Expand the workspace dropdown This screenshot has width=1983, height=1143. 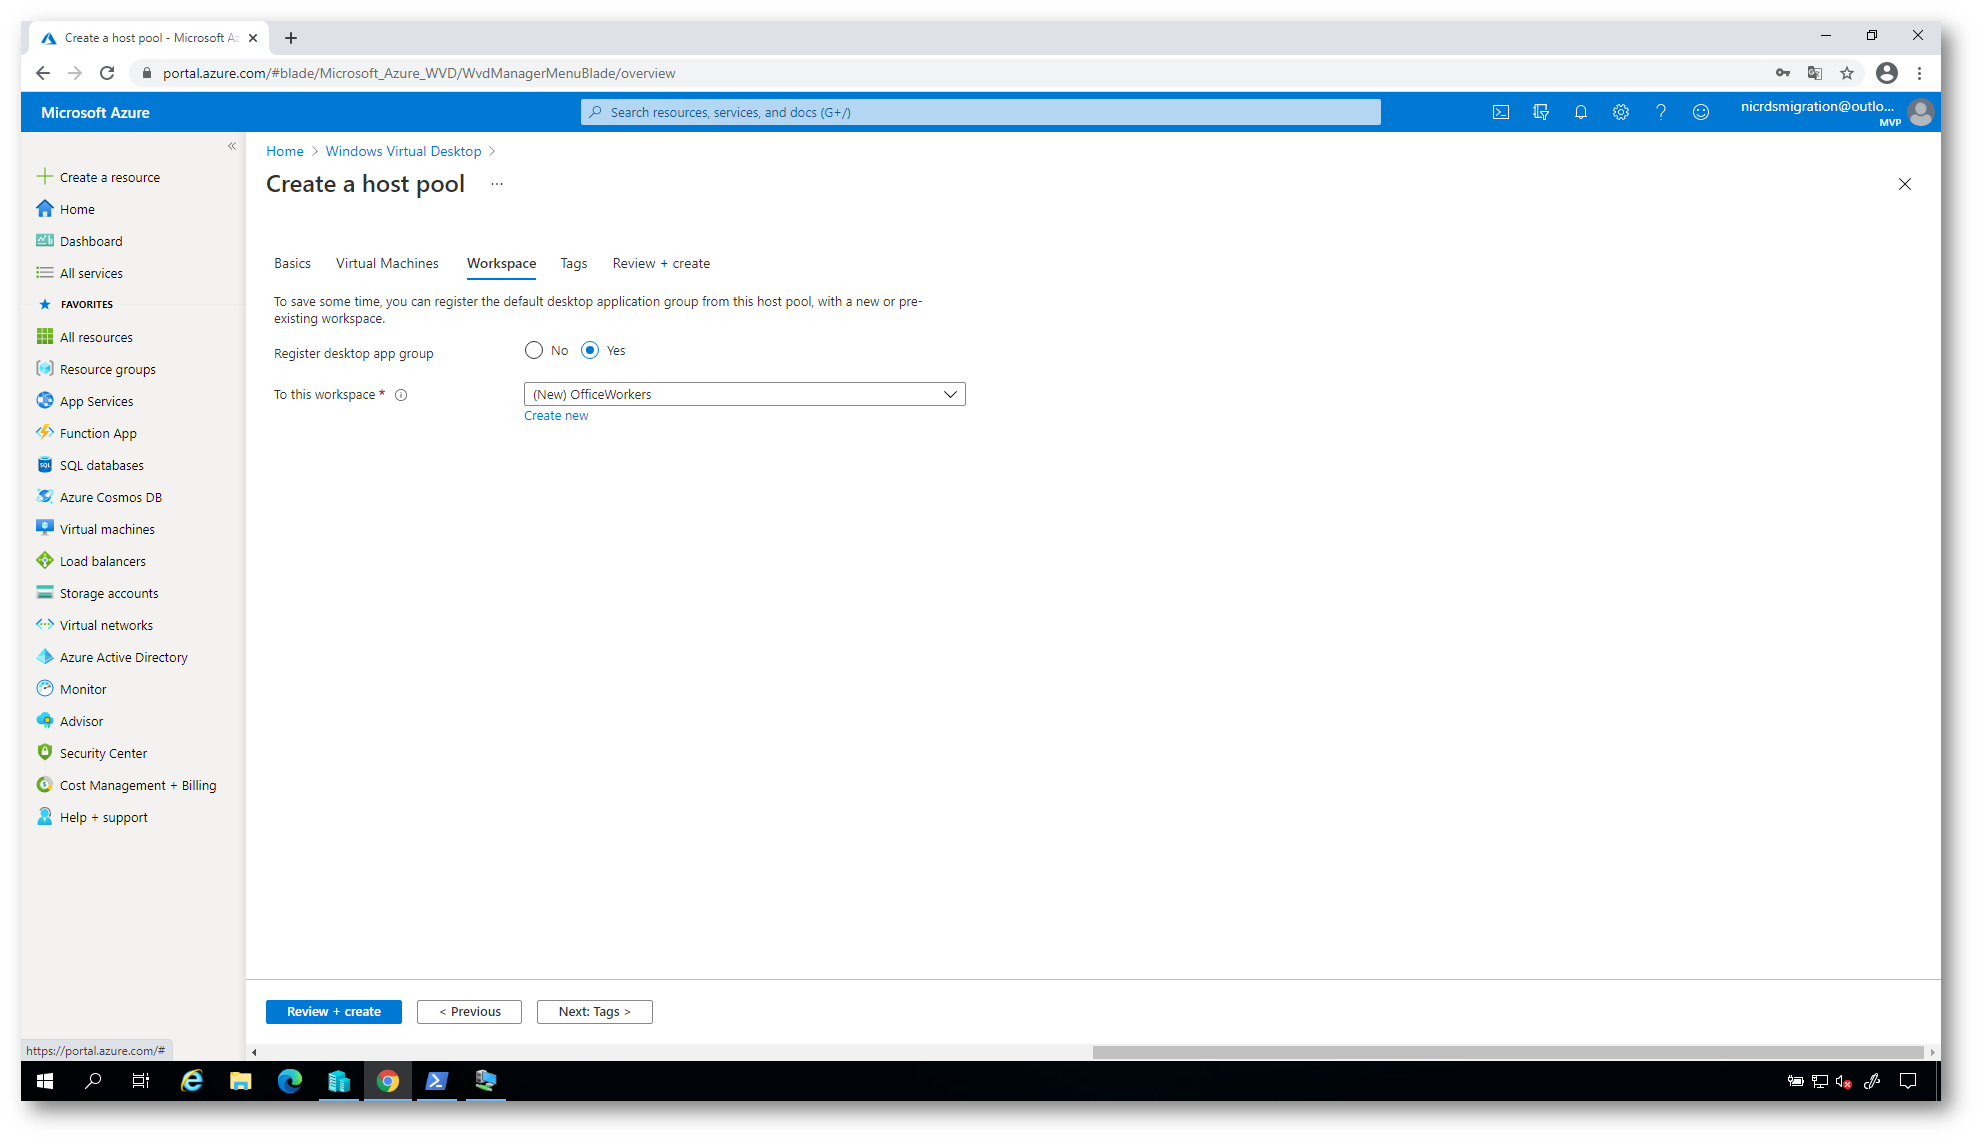pyautogui.click(x=744, y=394)
